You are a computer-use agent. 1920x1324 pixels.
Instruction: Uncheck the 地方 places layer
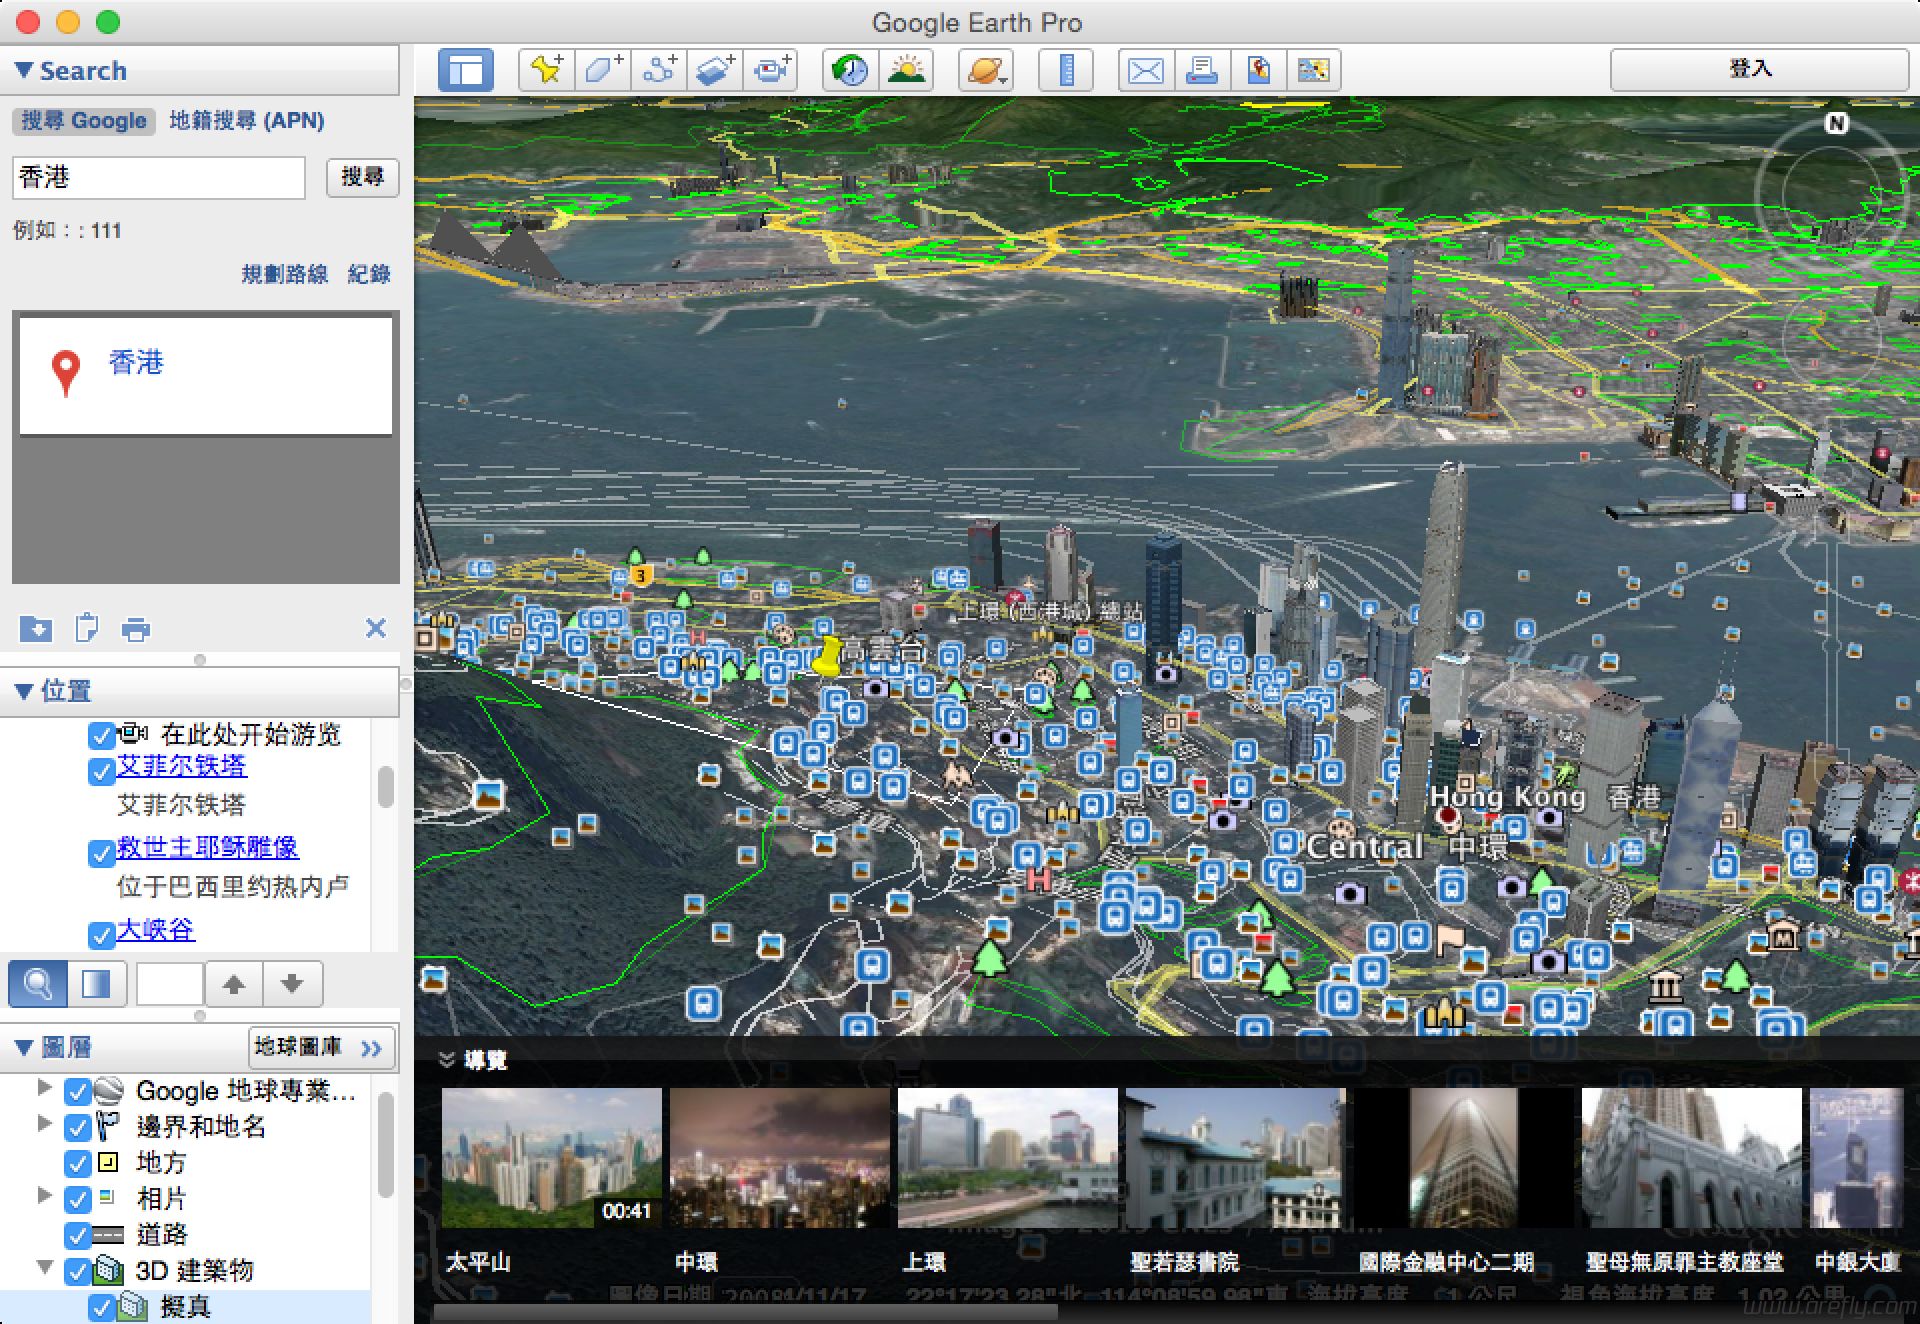77,1163
